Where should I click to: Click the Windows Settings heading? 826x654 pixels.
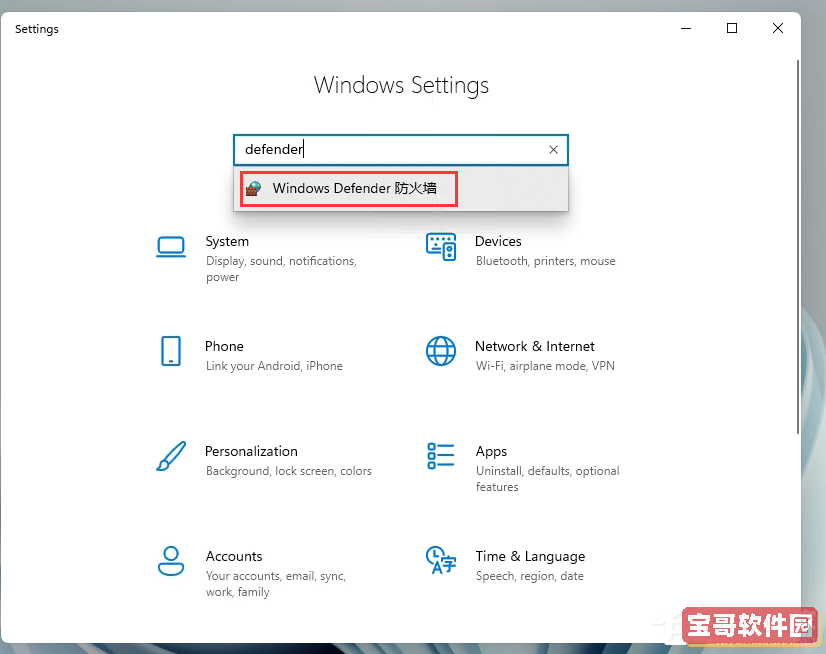coord(401,85)
